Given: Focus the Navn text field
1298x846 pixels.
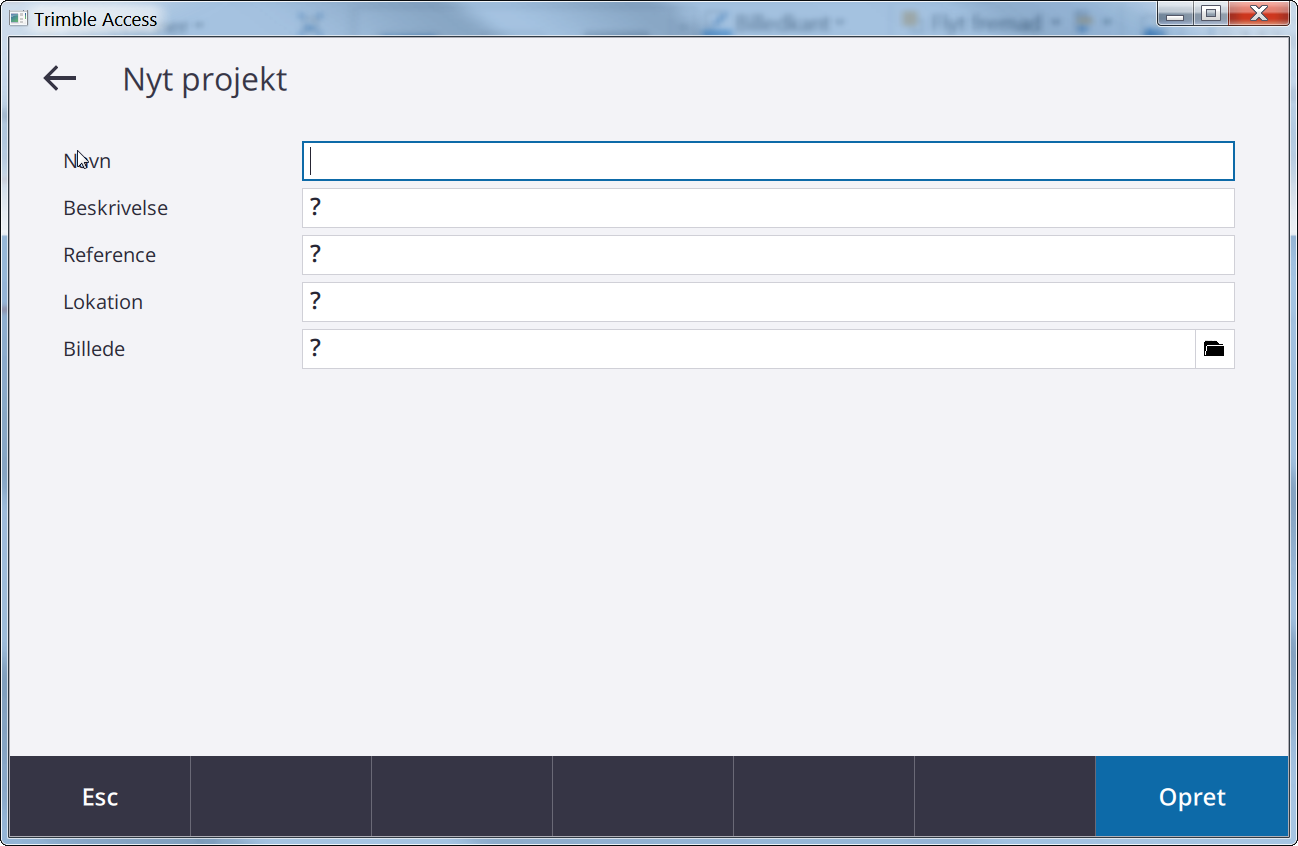Looking at the screenshot, I should click(768, 161).
